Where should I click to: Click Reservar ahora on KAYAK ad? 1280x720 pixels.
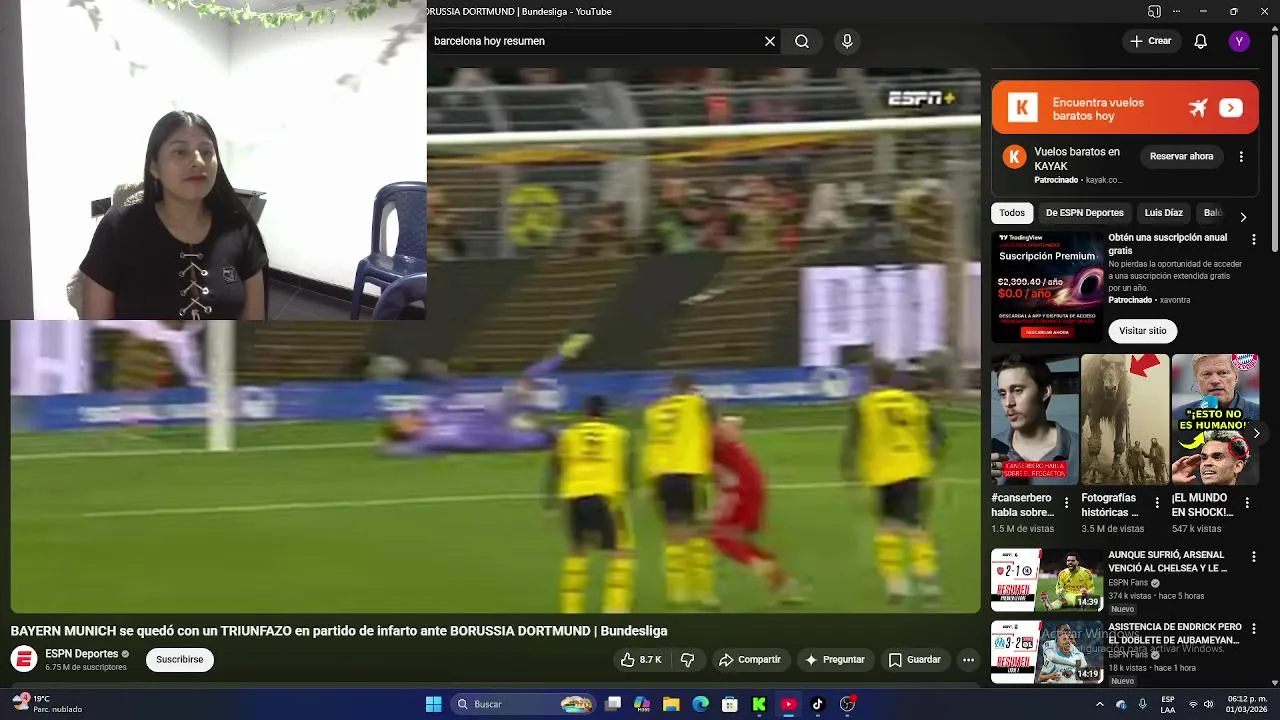coord(1181,157)
